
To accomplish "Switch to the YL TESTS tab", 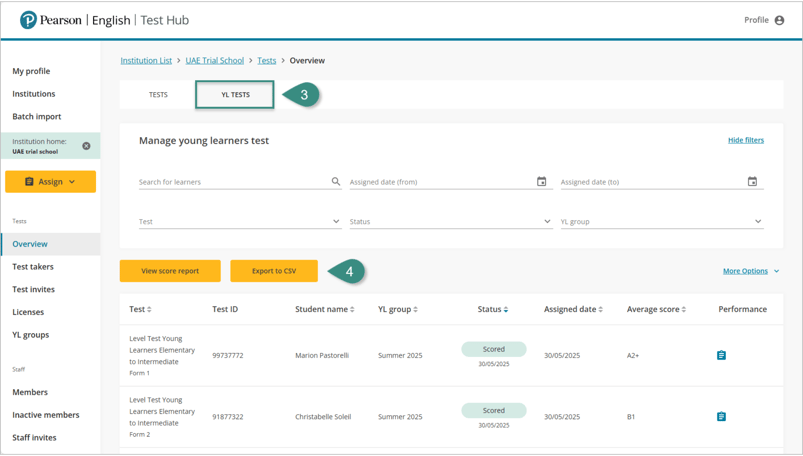I will tap(235, 95).
